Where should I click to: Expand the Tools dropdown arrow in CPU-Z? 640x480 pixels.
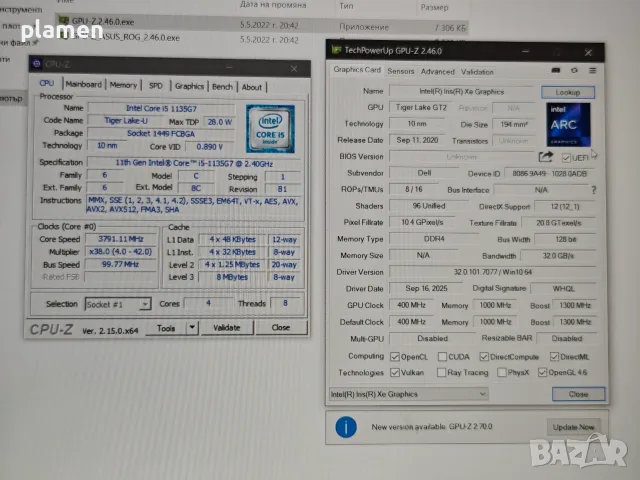point(192,328)
